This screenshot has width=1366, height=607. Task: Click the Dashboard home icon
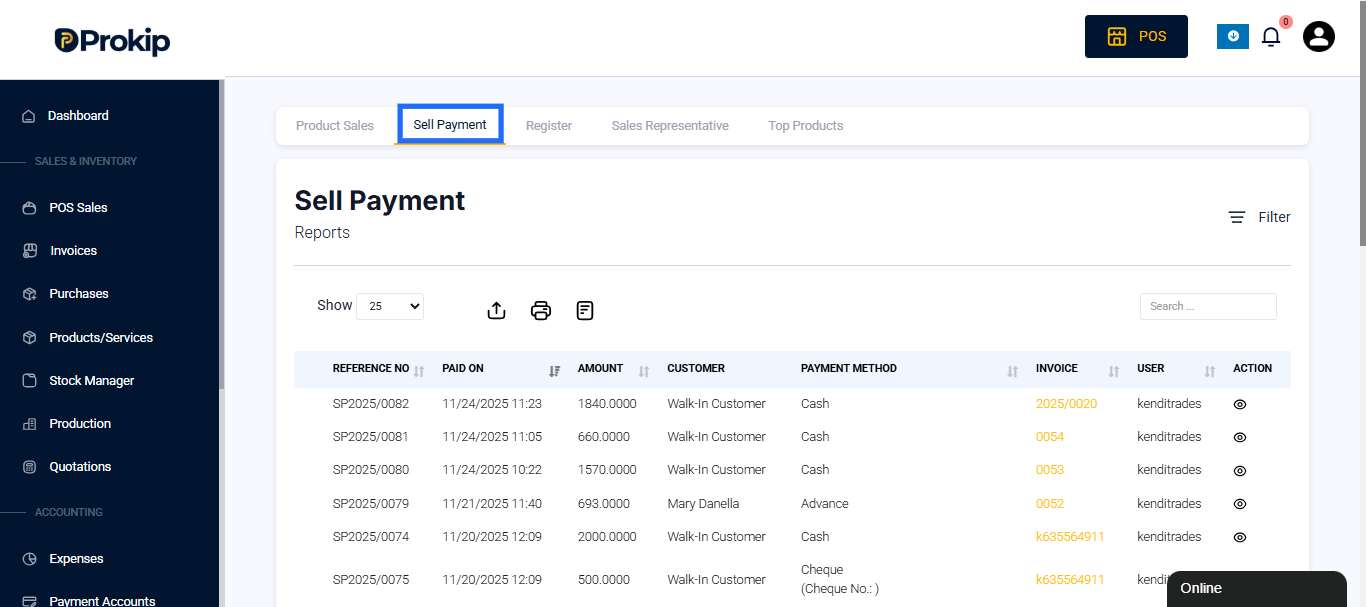pyautogui.click(x=29, y=116)
